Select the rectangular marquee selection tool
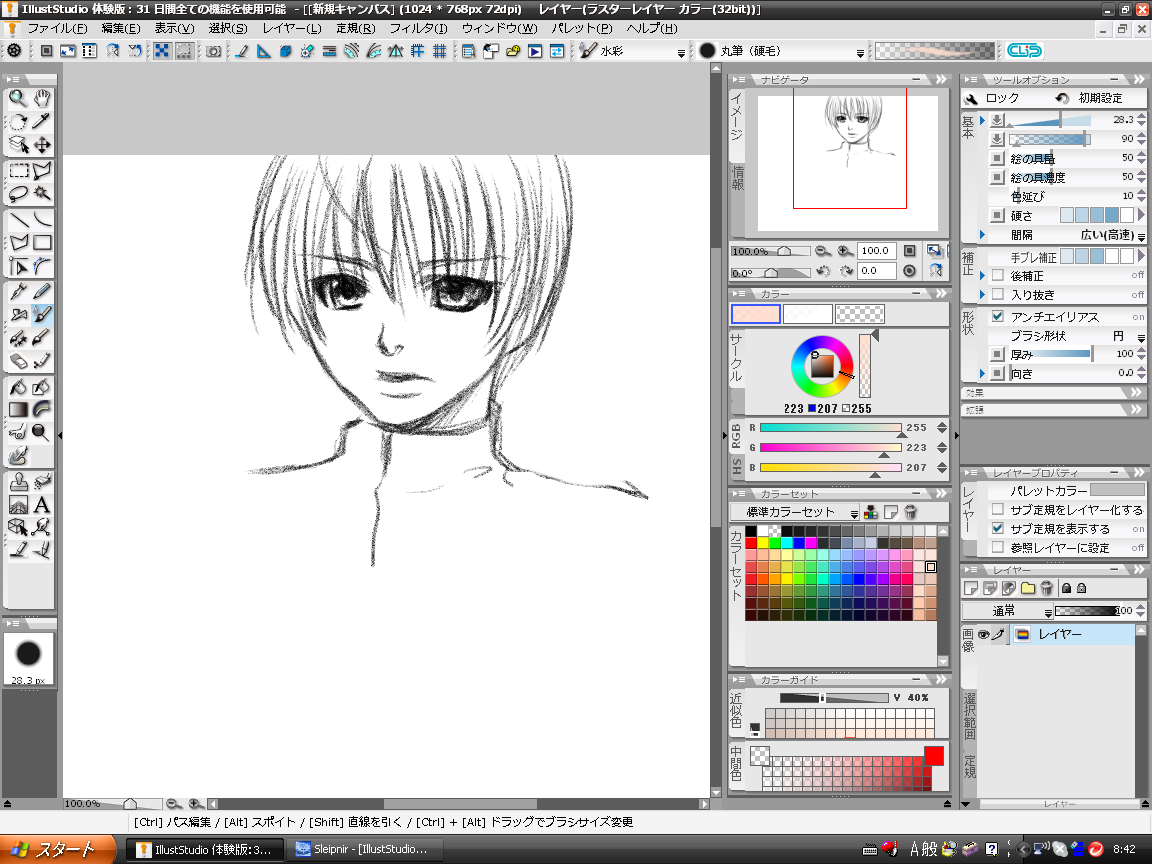This screenshot has width=1152, height=864. tap(18, 170)
